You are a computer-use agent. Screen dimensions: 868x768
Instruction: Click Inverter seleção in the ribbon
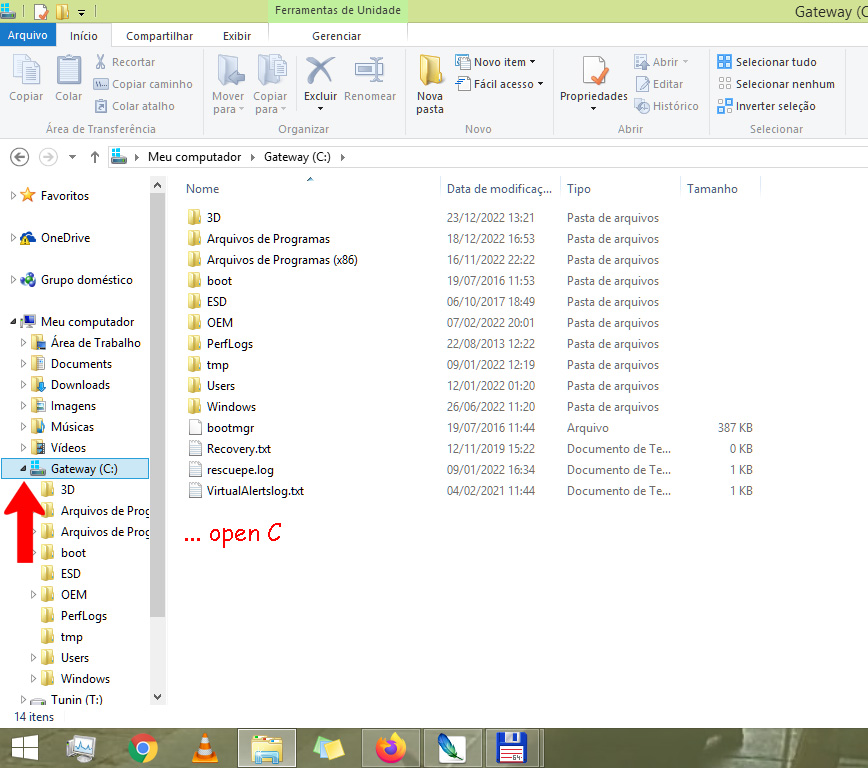[x=766, y=106]
